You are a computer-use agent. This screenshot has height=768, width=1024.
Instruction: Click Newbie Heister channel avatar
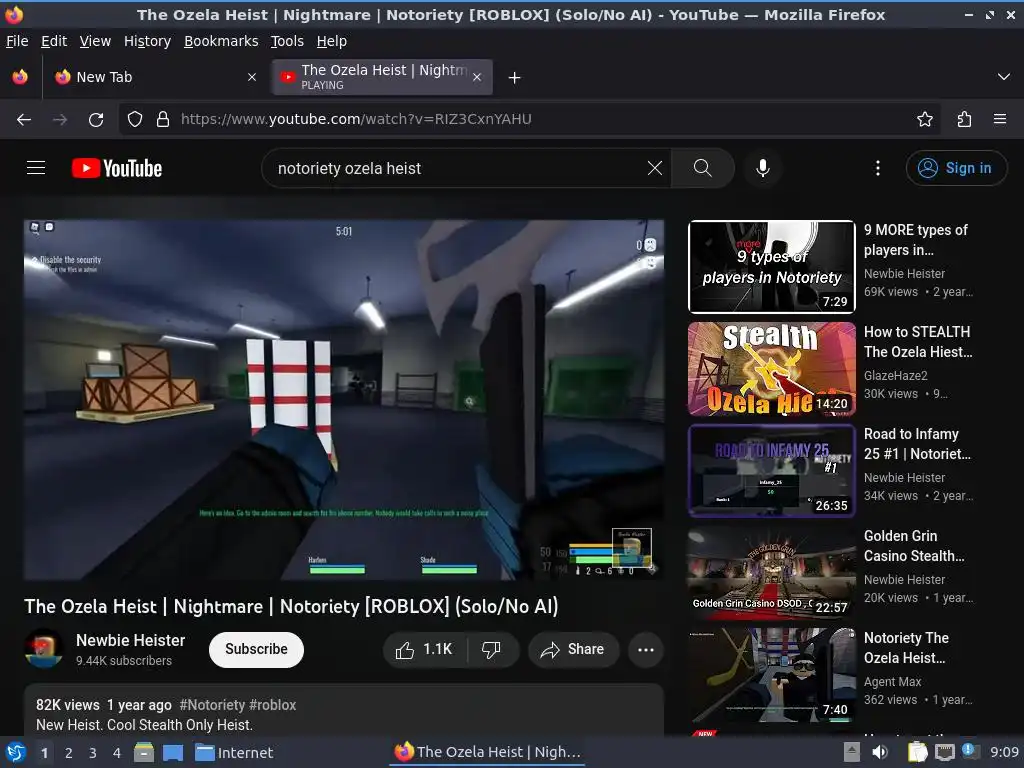tap(44, 648)
